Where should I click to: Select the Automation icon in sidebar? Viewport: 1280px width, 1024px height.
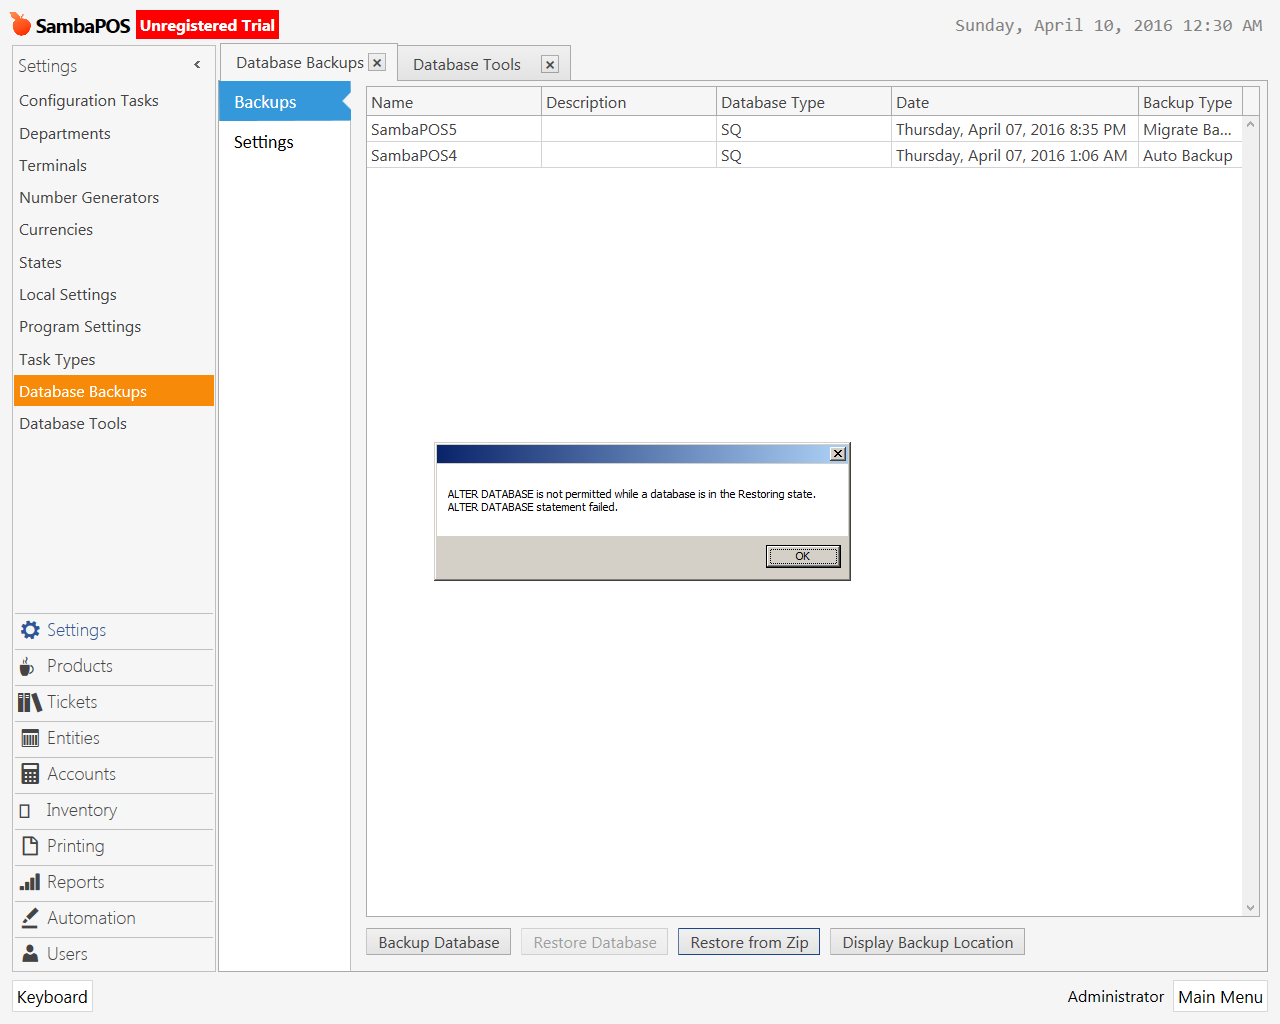coord(29,918)
